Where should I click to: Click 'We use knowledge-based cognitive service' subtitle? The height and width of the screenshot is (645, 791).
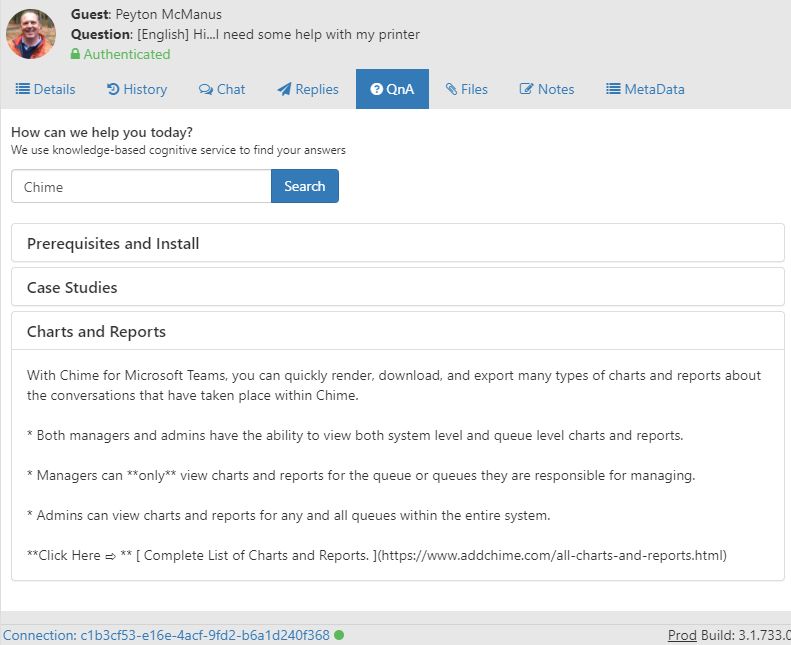pos(179,150)
